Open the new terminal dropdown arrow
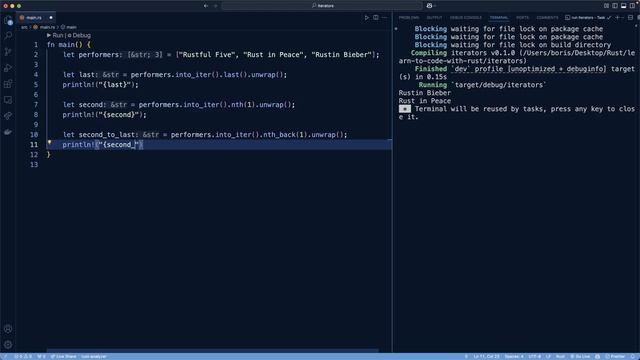640x360 pixels. pos(623,18)
